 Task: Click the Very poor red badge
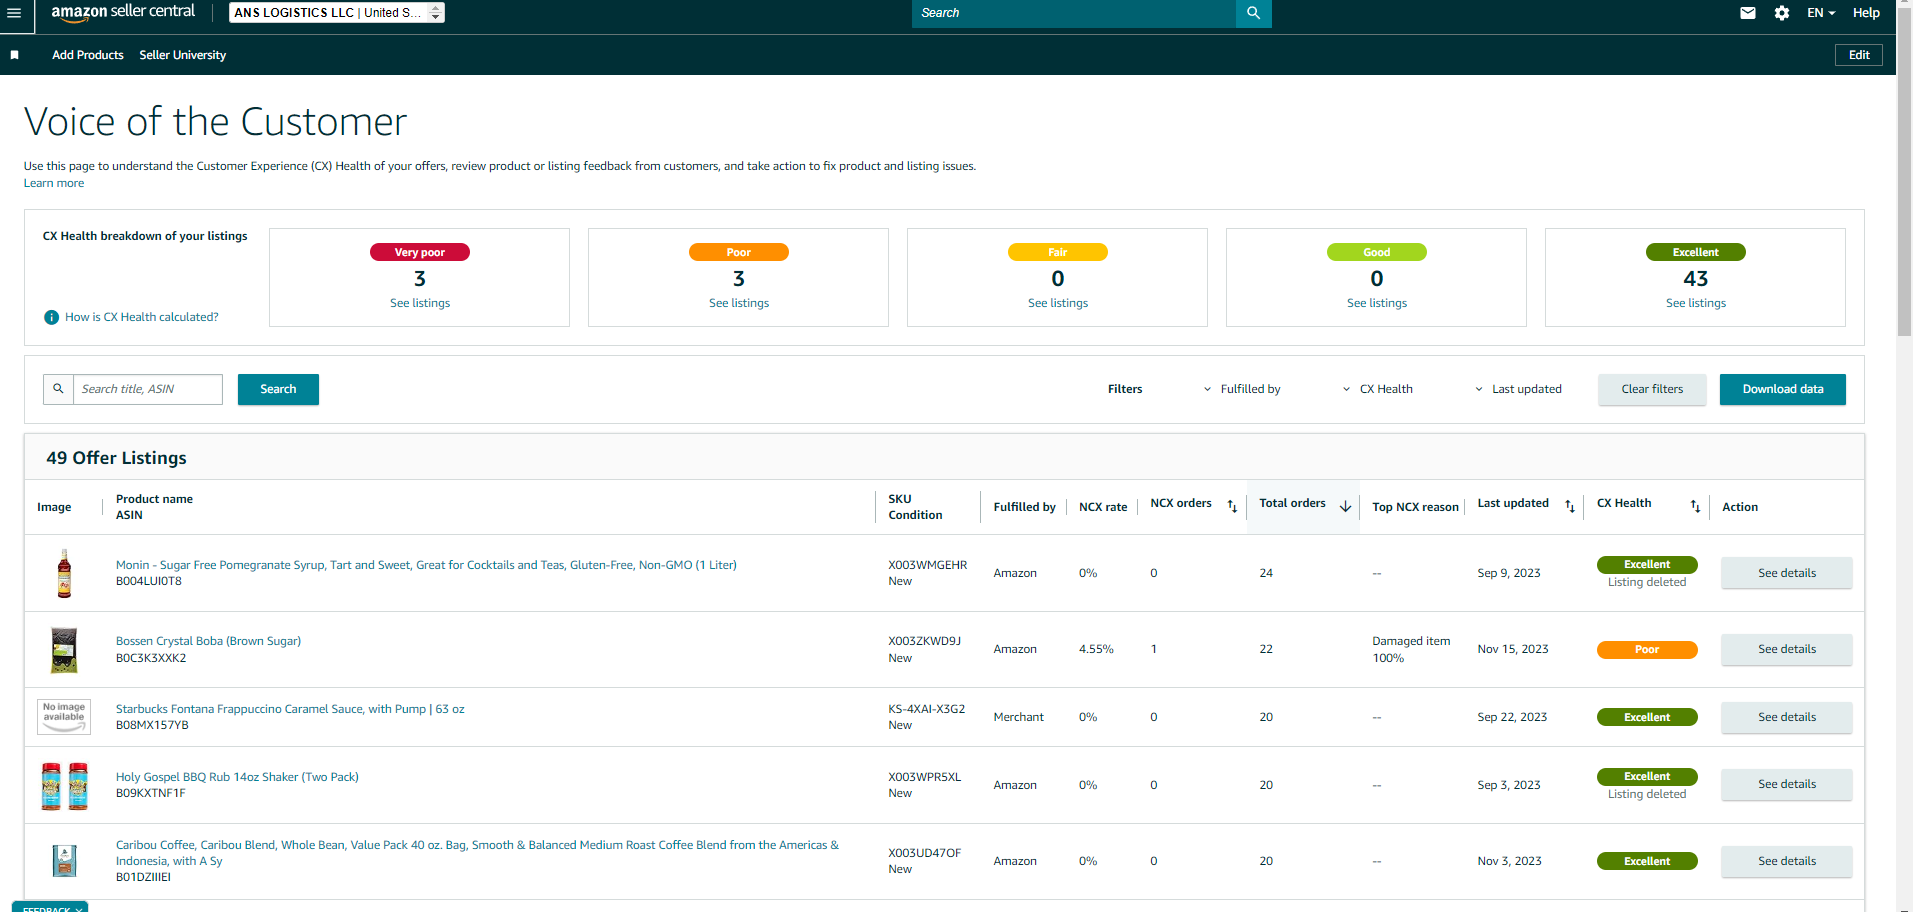420,252
